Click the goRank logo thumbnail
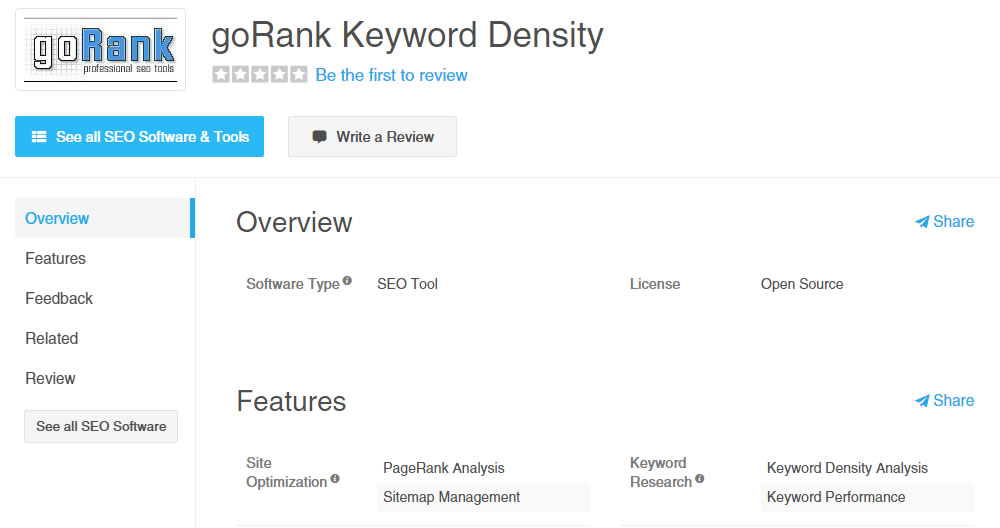1000x528 pixels. click(100, 50)
